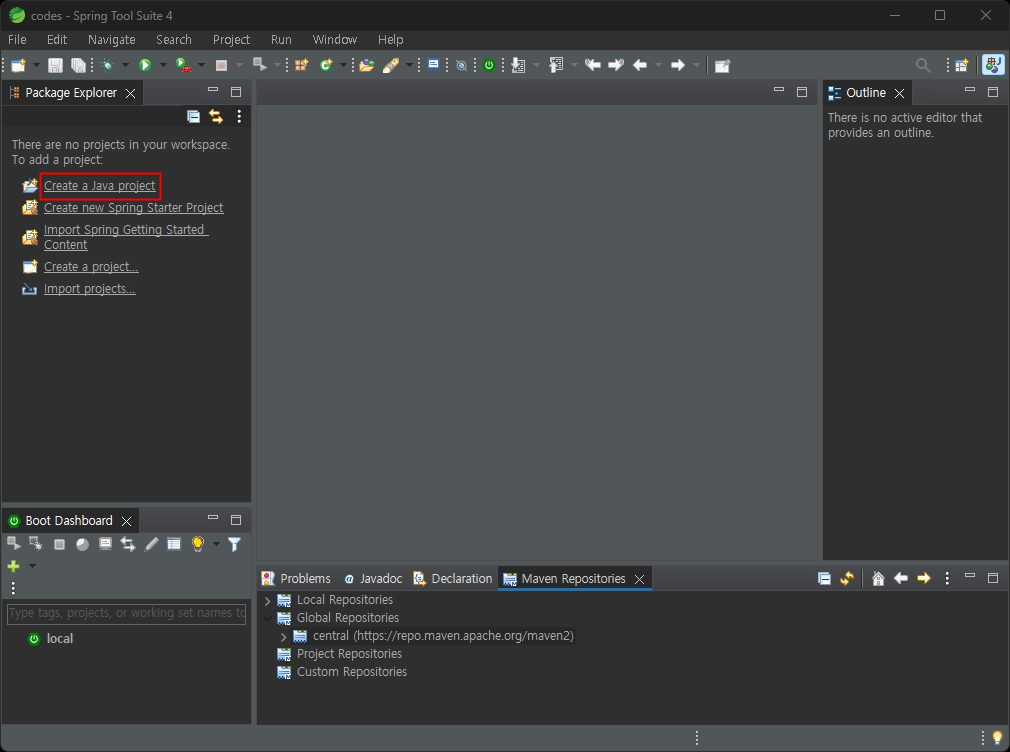Expand the central maven repository node
1010x752 pixels.
[283, 637]
